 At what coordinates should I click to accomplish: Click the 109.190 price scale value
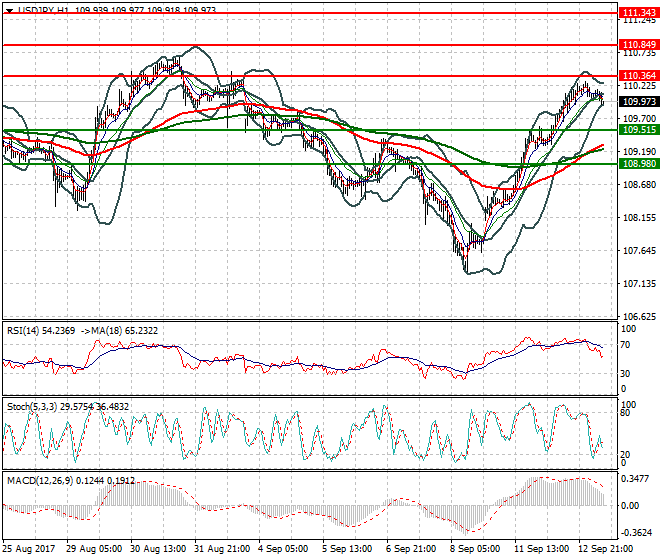[639, 152]
